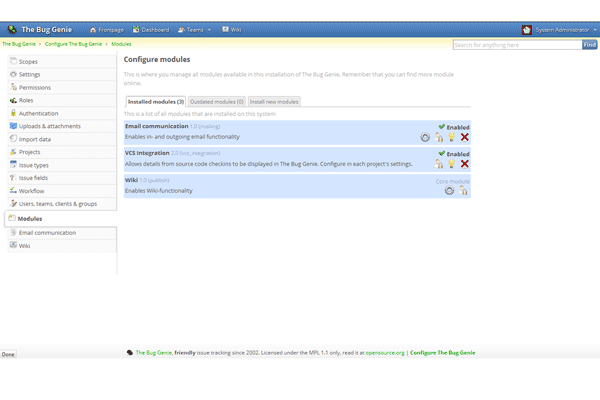This screenshot has width=600, height=400.
Task: Disable VCS Integration via lightbulb icon
Action: pyautogui.click(x=452, y=163)
